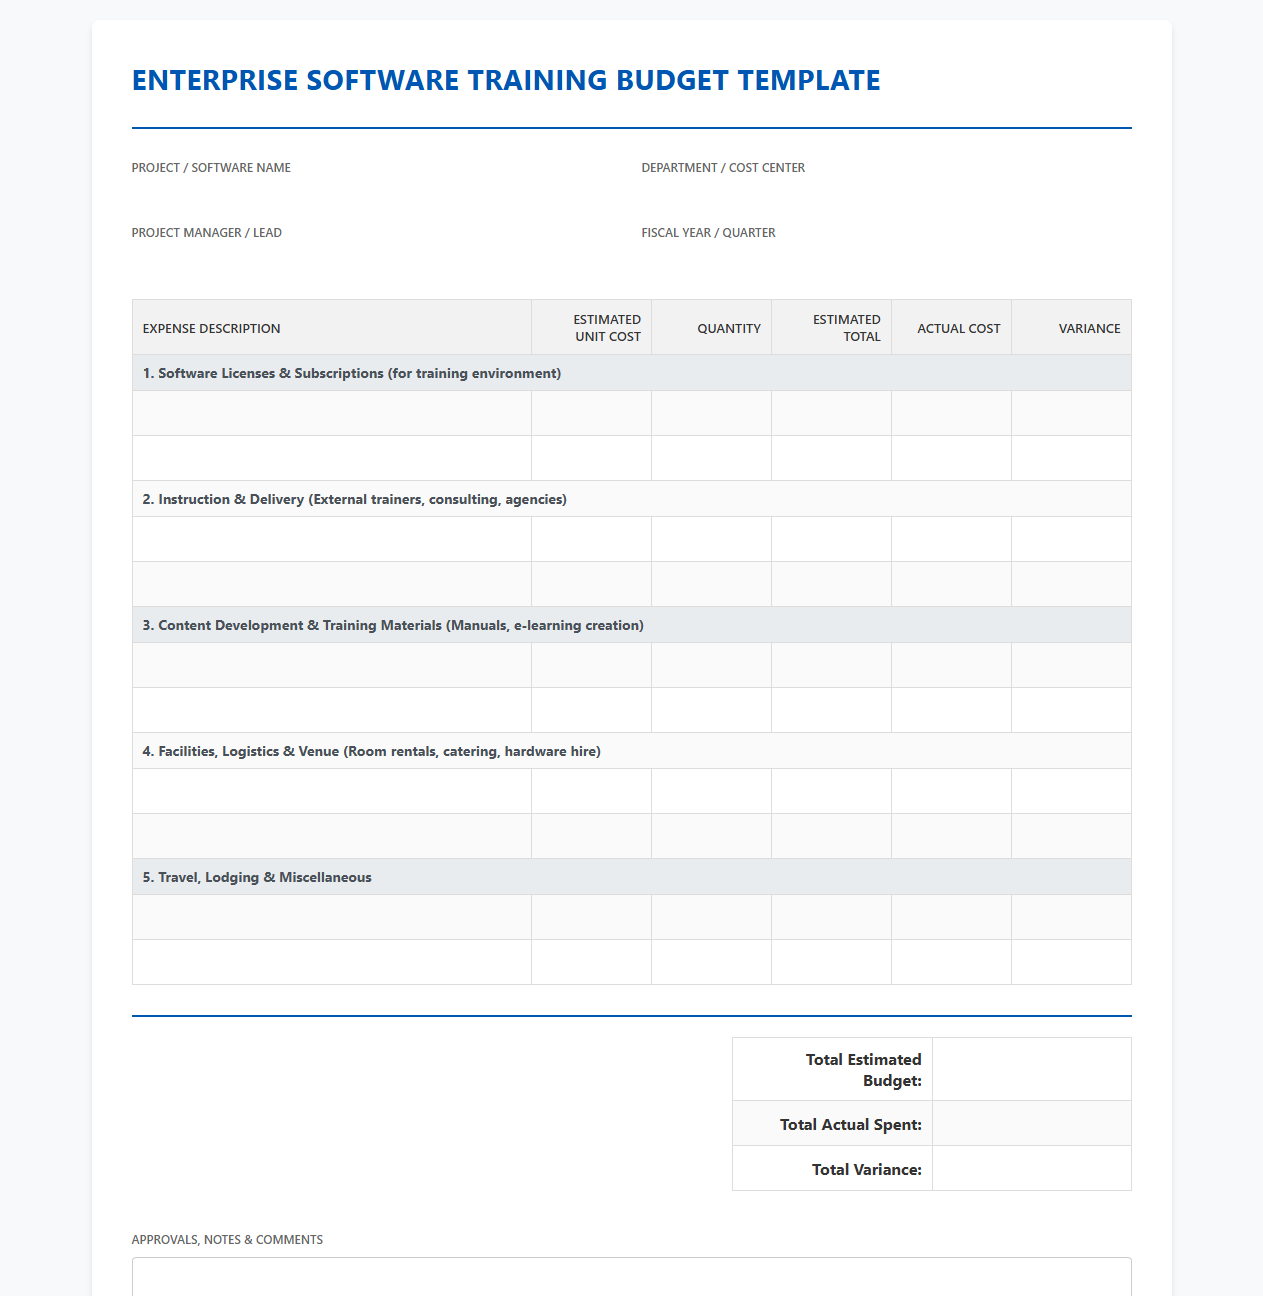The height and width of the screenshot is (1296, 1263).
Task: Click first Variance cell under Travel, Lodging & Miscellaneous
Action: tap(1072, 917)
